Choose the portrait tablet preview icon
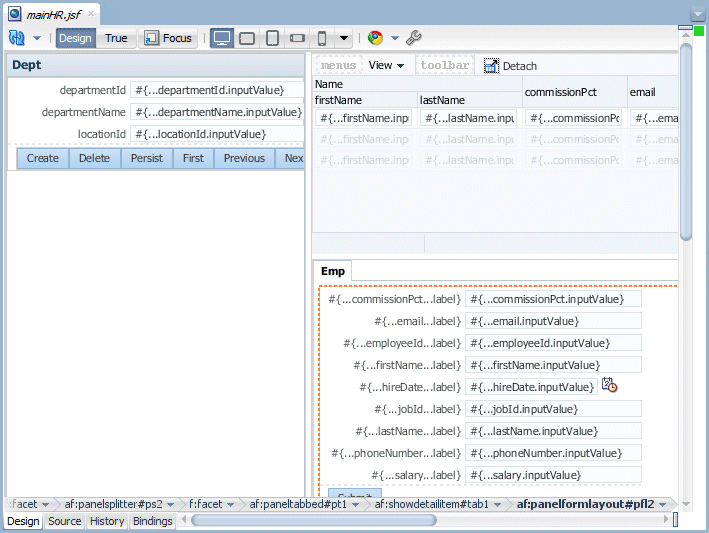 (x=272, y=38)
